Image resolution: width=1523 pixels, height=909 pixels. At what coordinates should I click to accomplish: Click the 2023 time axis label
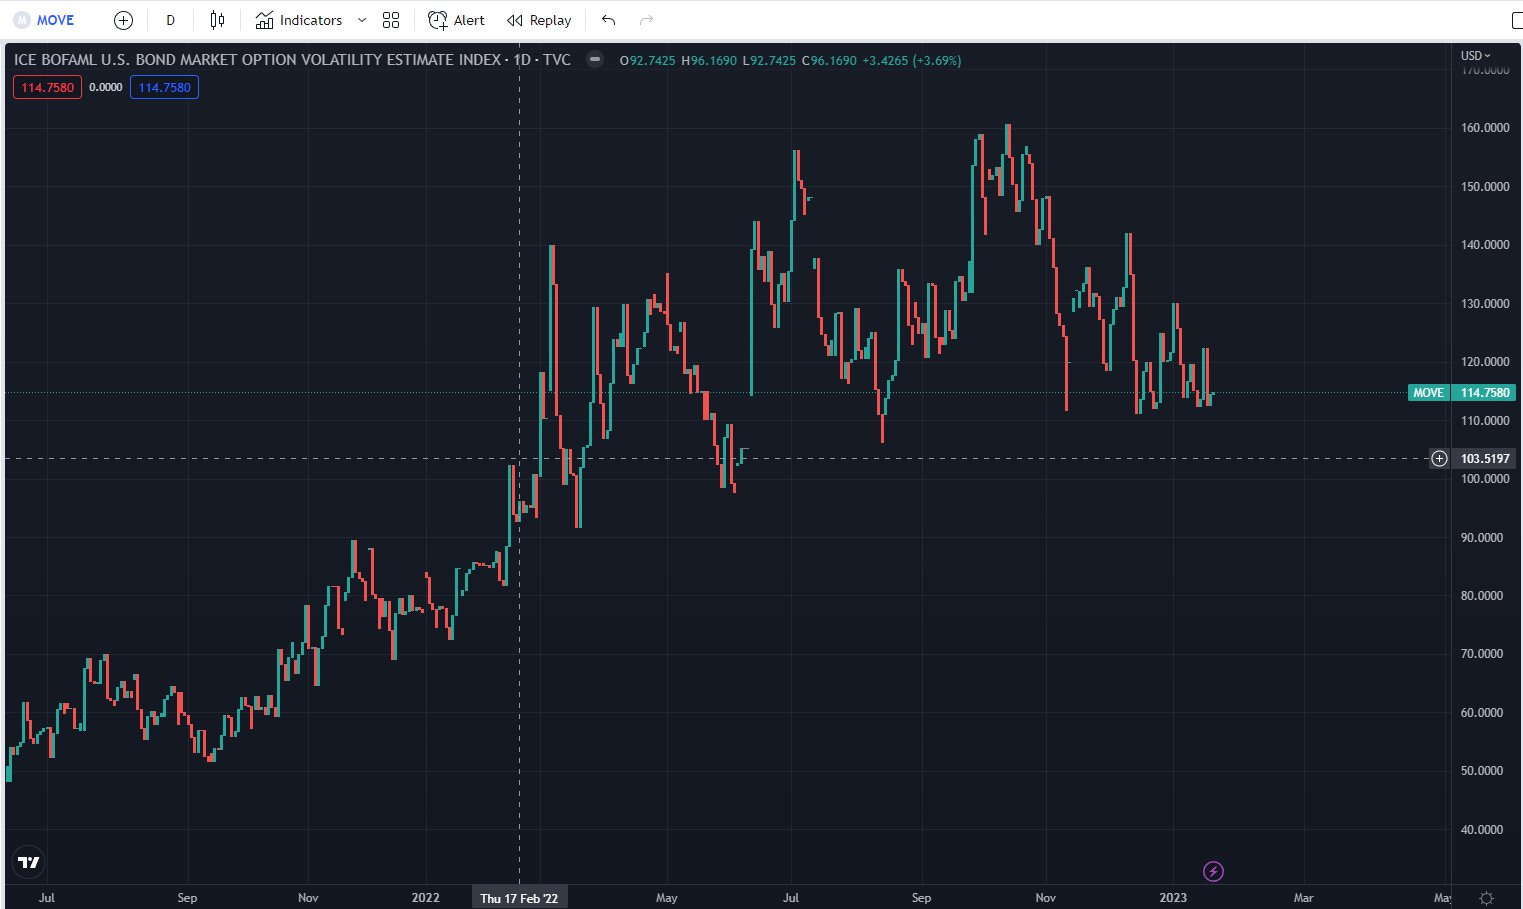coord(1173,898)
